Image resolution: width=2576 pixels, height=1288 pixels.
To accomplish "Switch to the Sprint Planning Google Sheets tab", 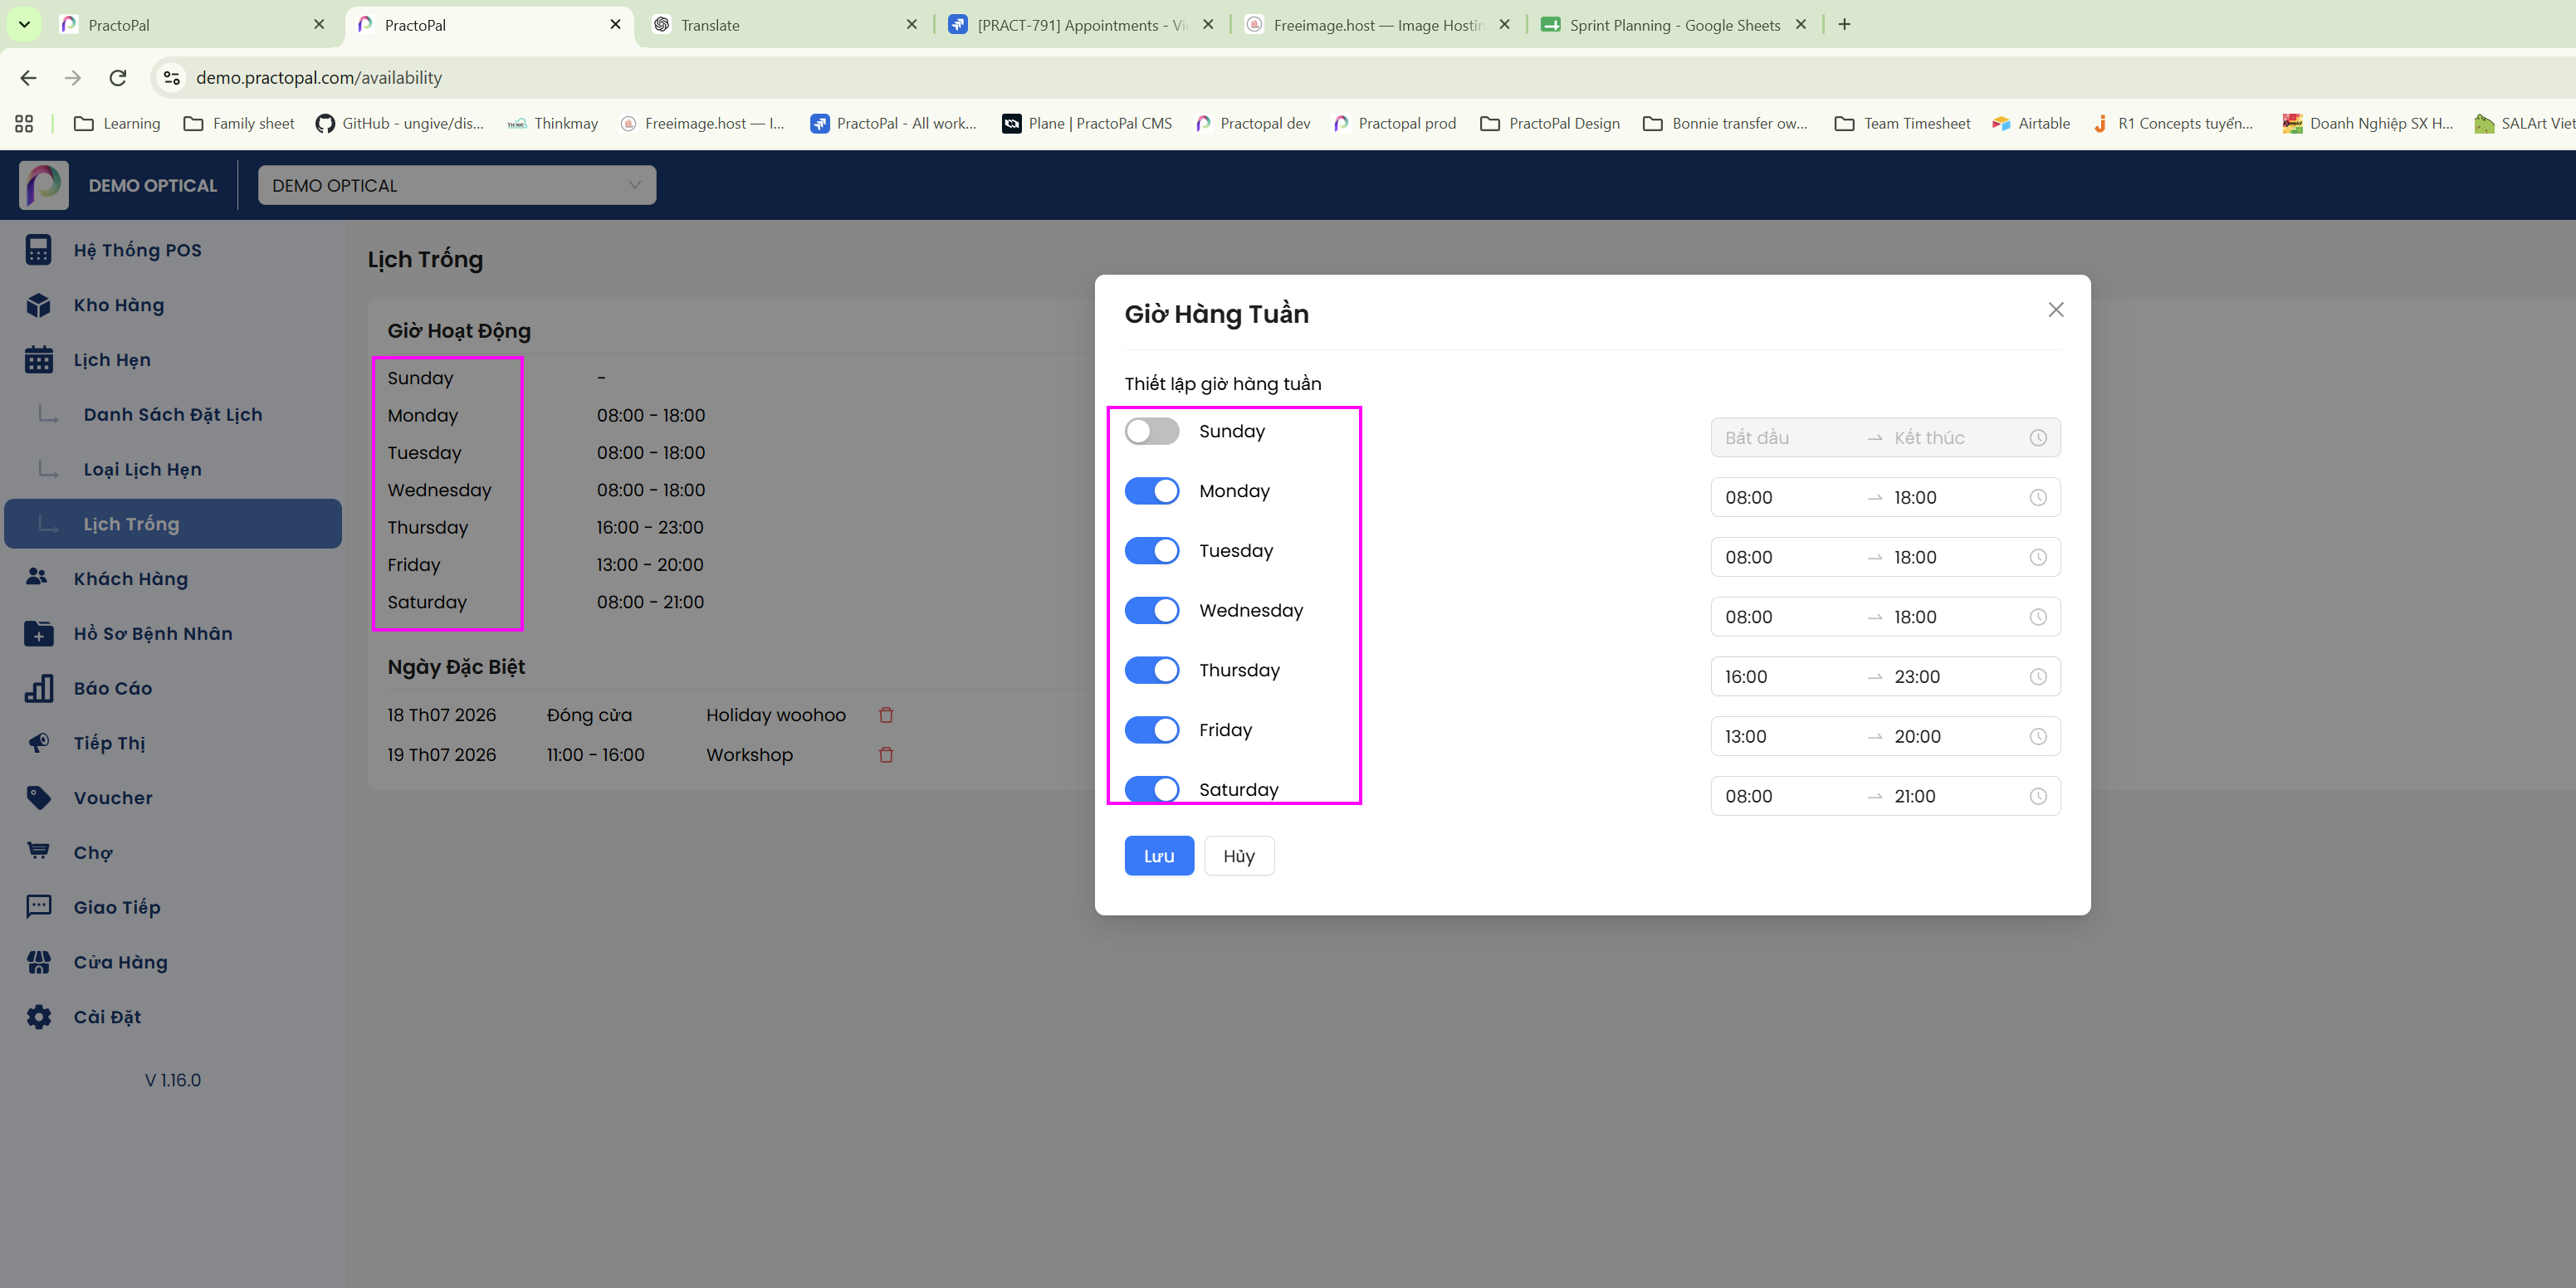I will pos(1675,25).
